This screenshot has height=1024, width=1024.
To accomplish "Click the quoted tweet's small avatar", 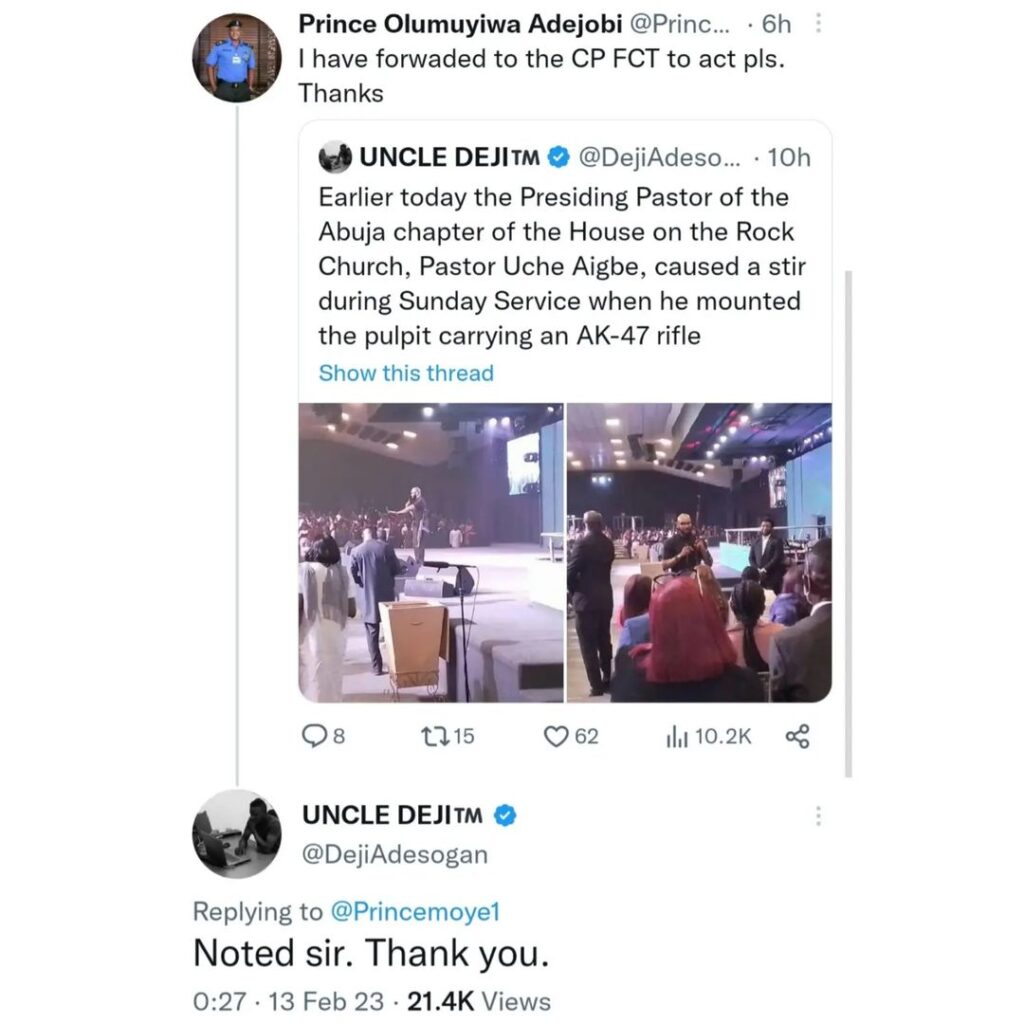I will (334, 157).
